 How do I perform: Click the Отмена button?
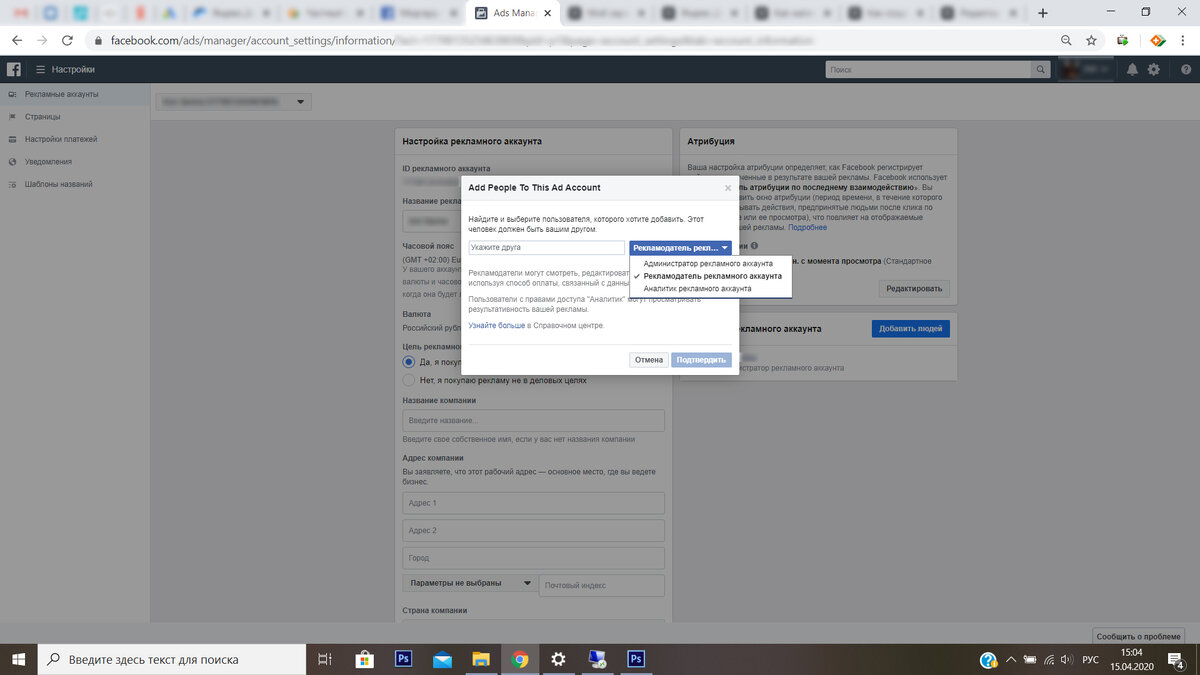pos(649,360)
